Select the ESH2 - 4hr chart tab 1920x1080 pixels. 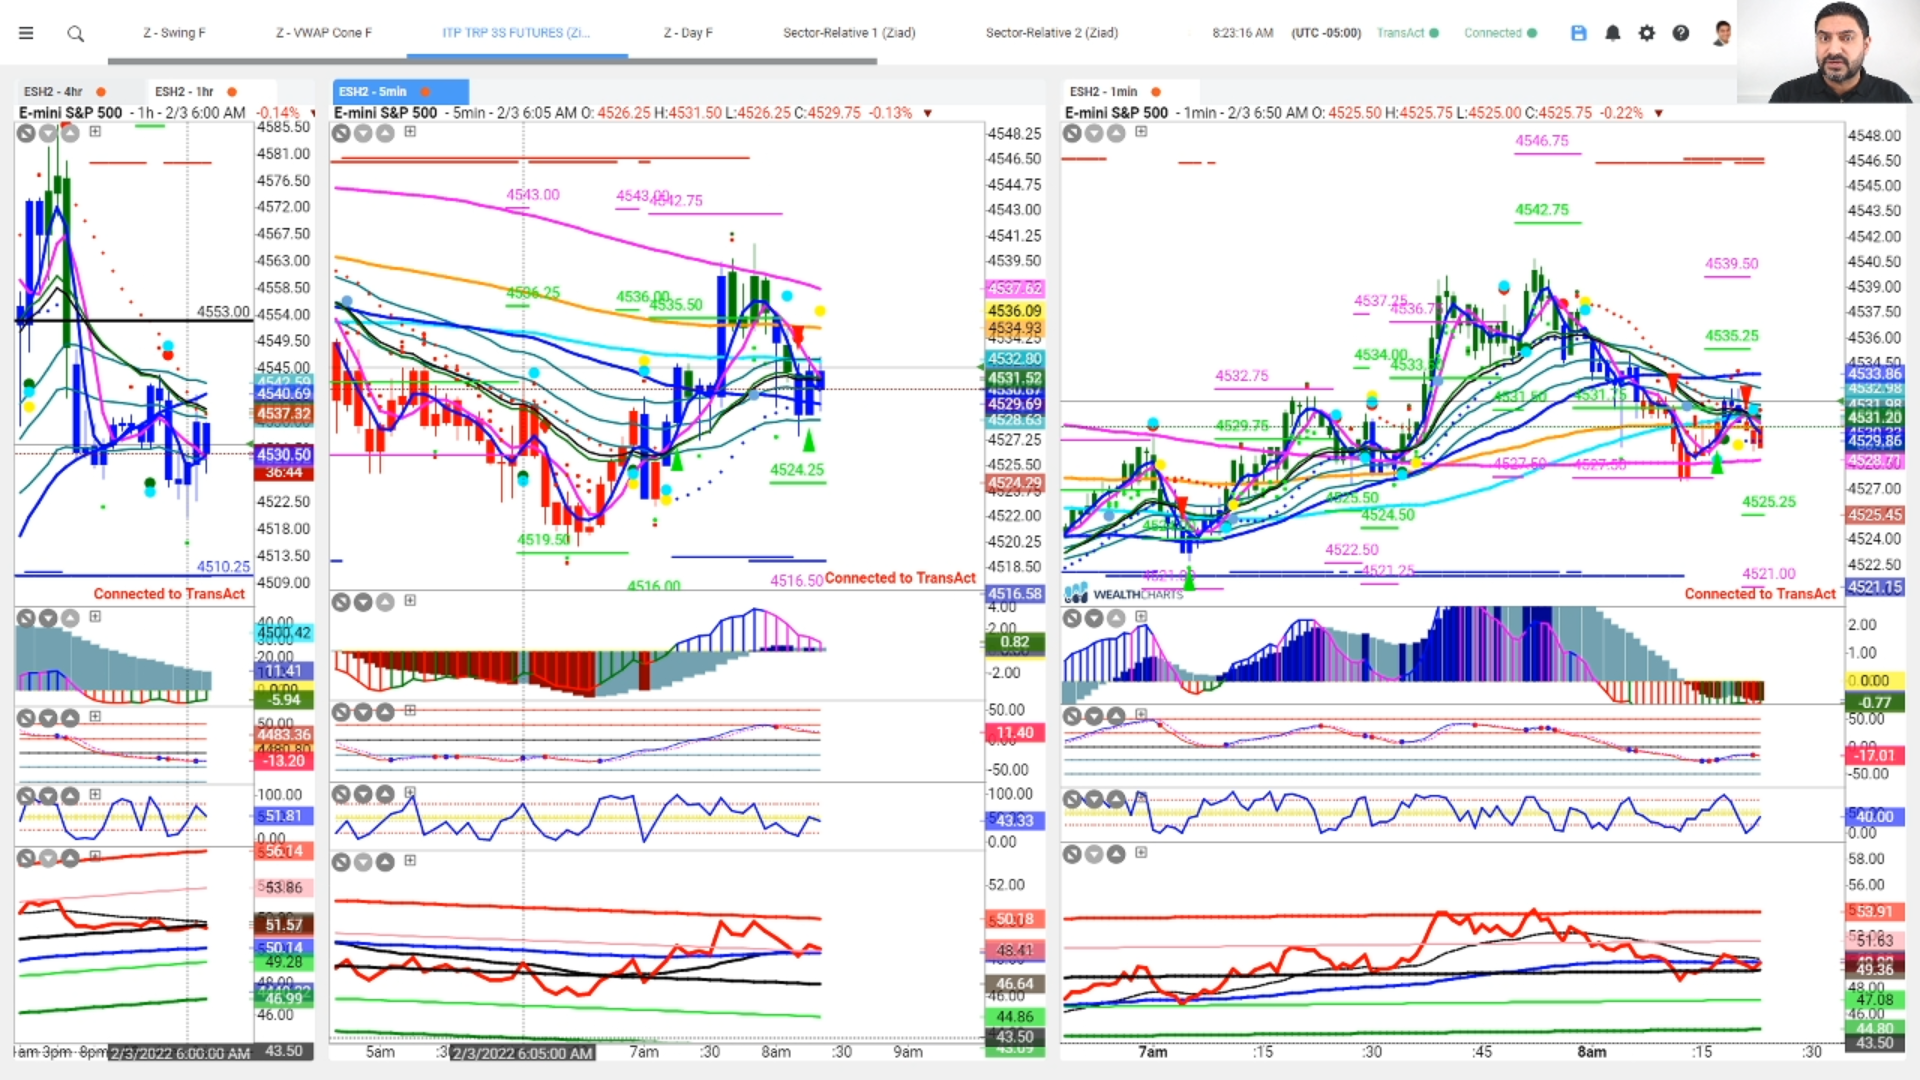[x=65, y=91]
